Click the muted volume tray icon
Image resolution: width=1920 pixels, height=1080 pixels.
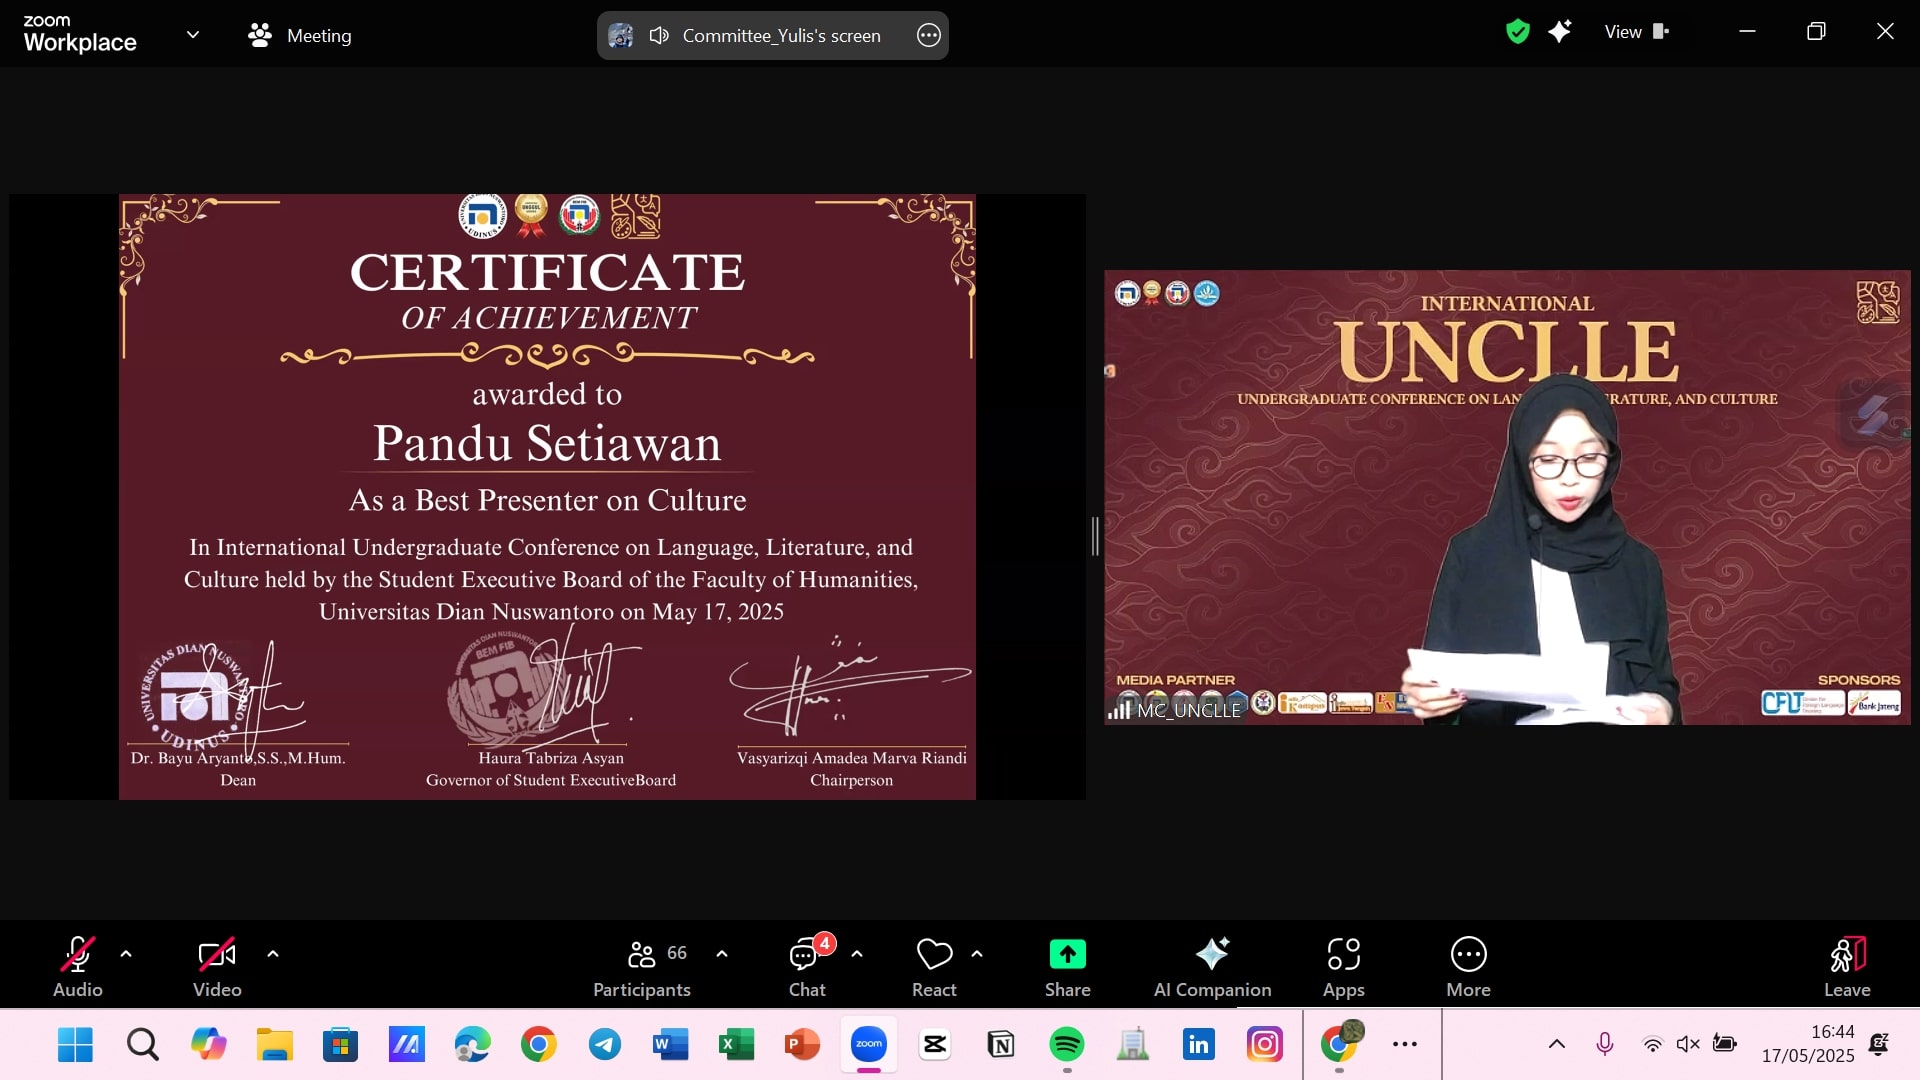(1688, 1045)
